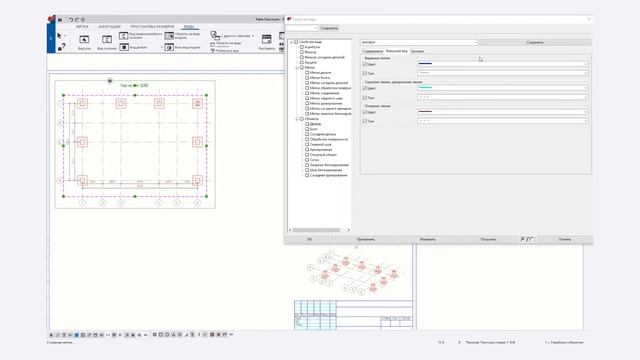
Task: Toggle Цвет checkbox under Скрытые линии
Action: [x=365, y=88]
